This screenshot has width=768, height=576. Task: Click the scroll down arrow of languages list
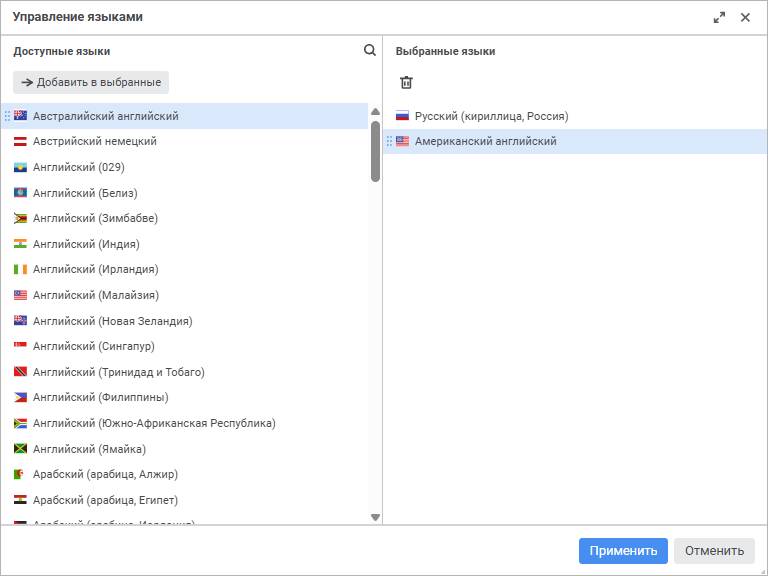[376, 517]
